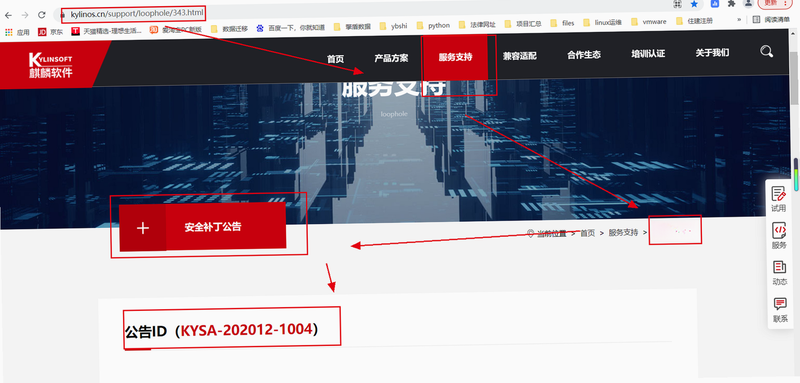800x383 pixels.
Task: Open the python bookmark folder
Action: coord(433,24)
